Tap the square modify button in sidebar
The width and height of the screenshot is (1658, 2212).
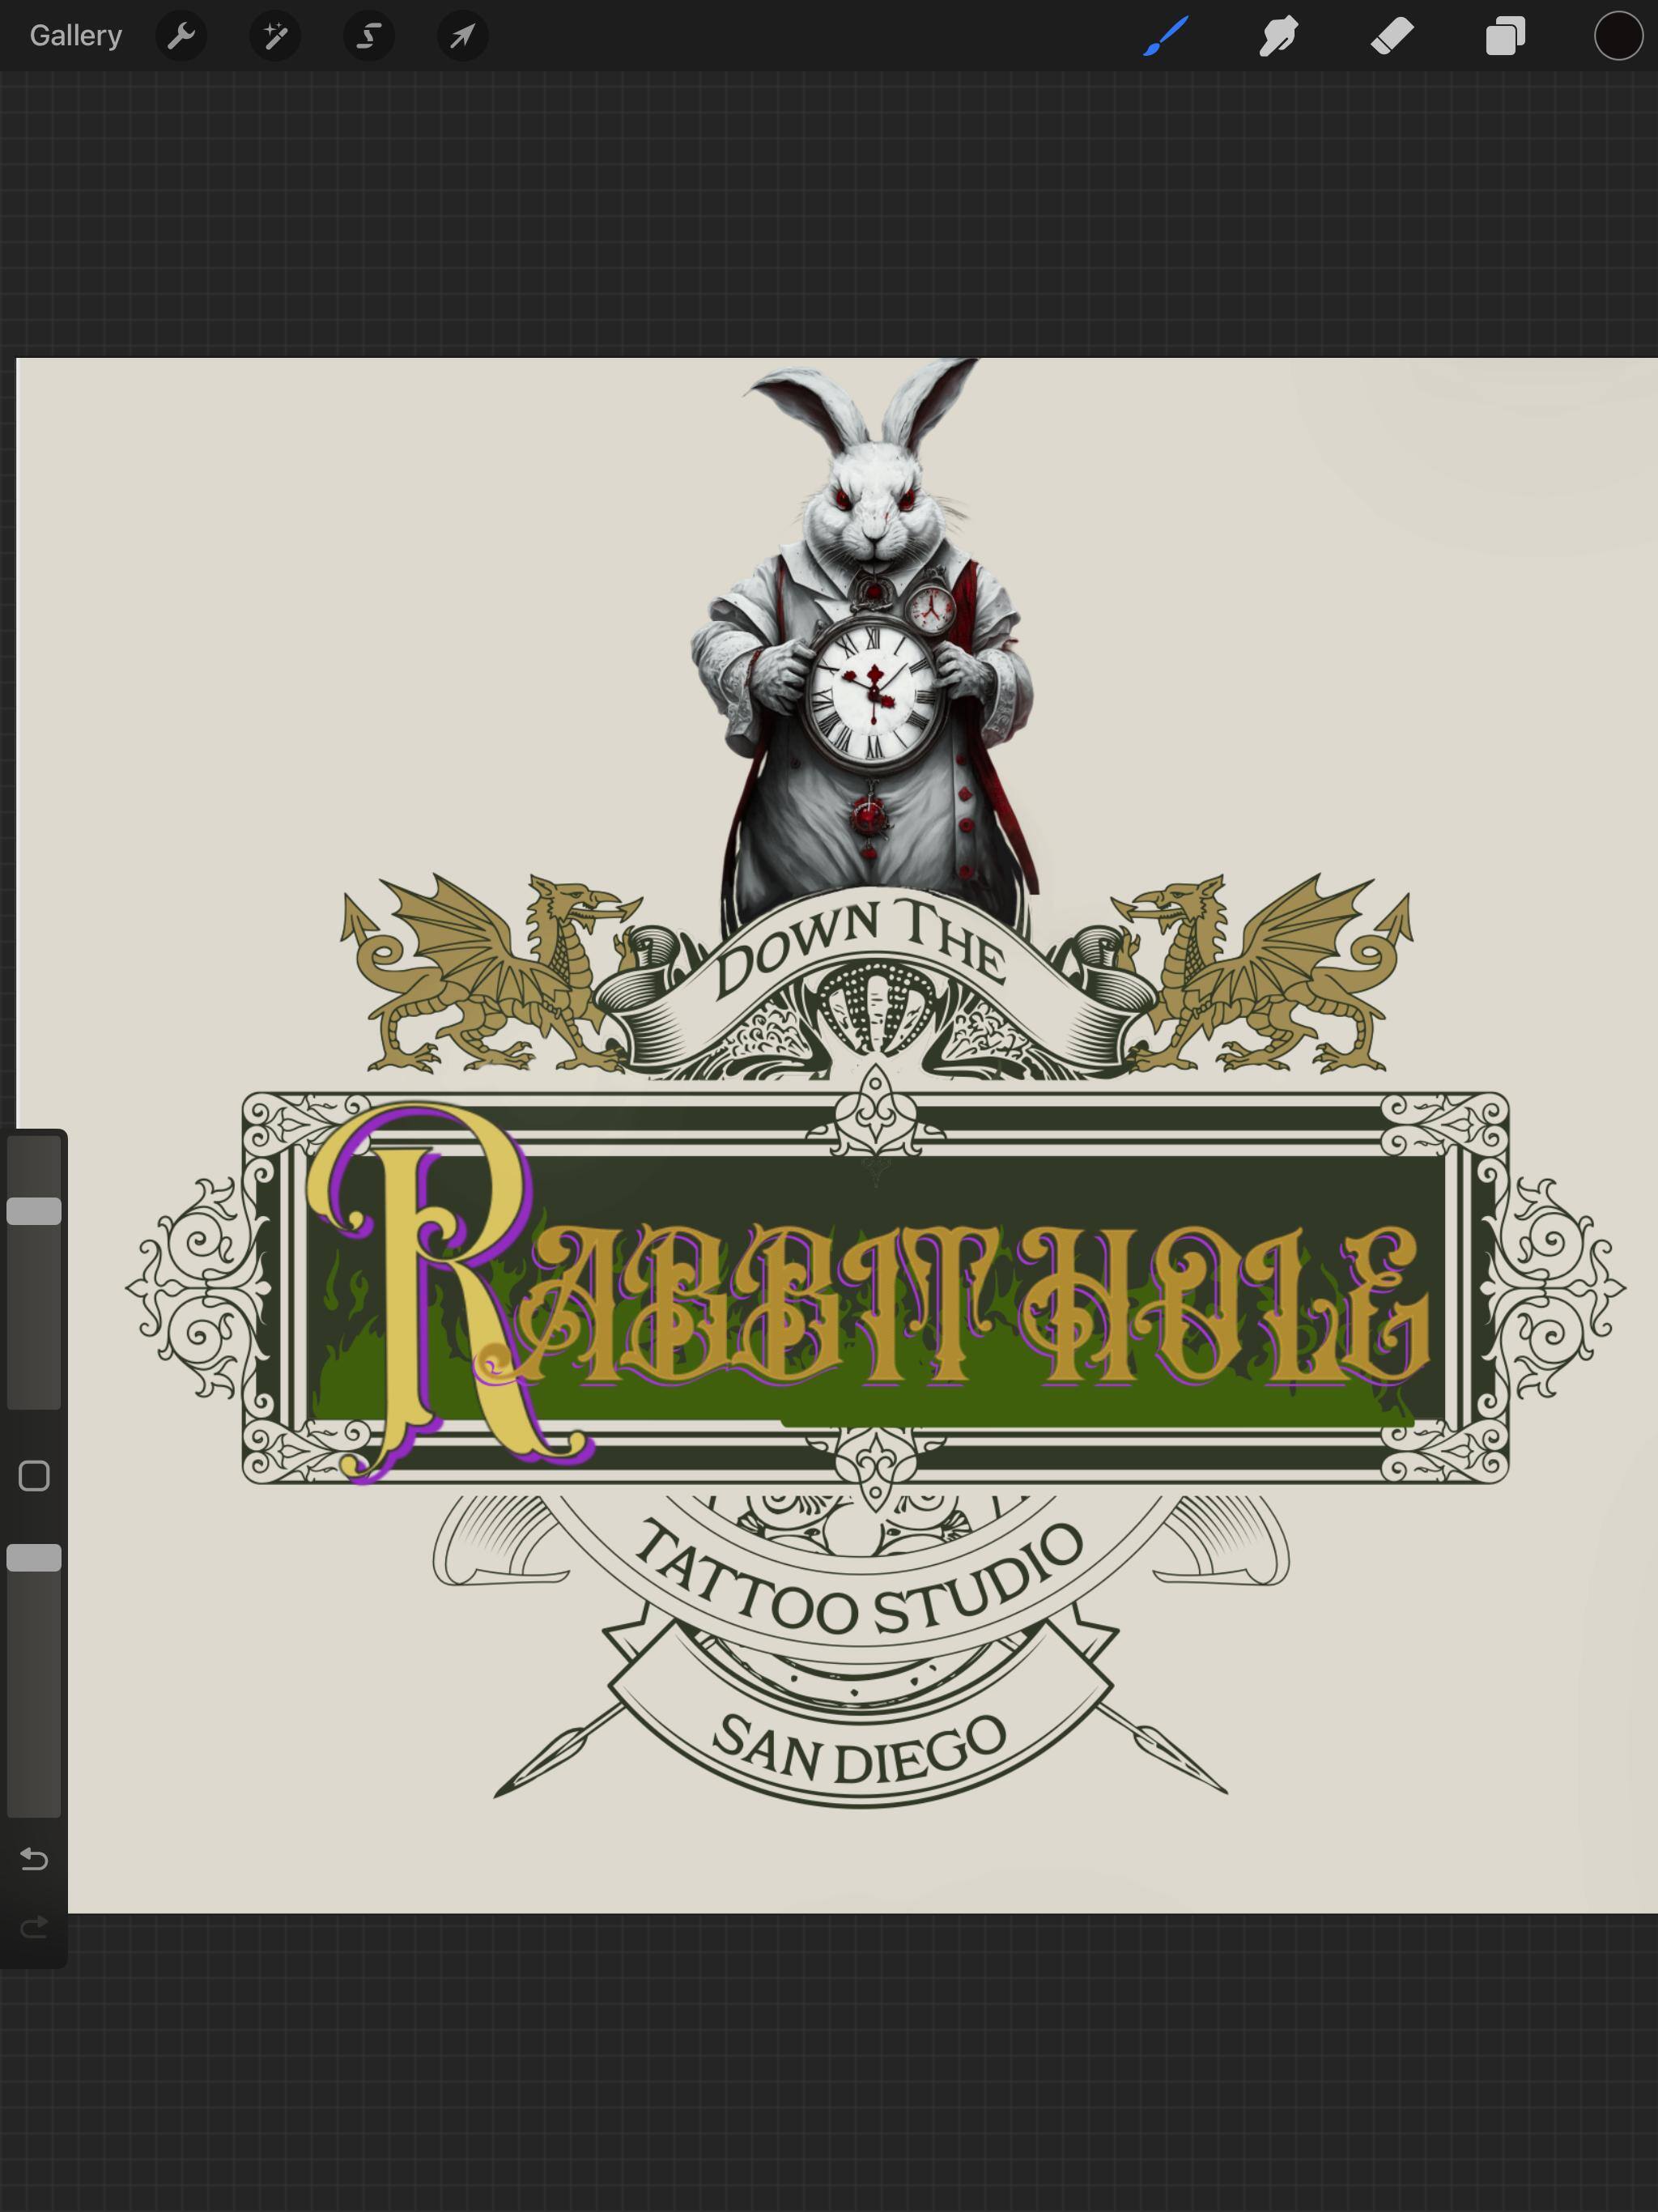click(34, 1476)
